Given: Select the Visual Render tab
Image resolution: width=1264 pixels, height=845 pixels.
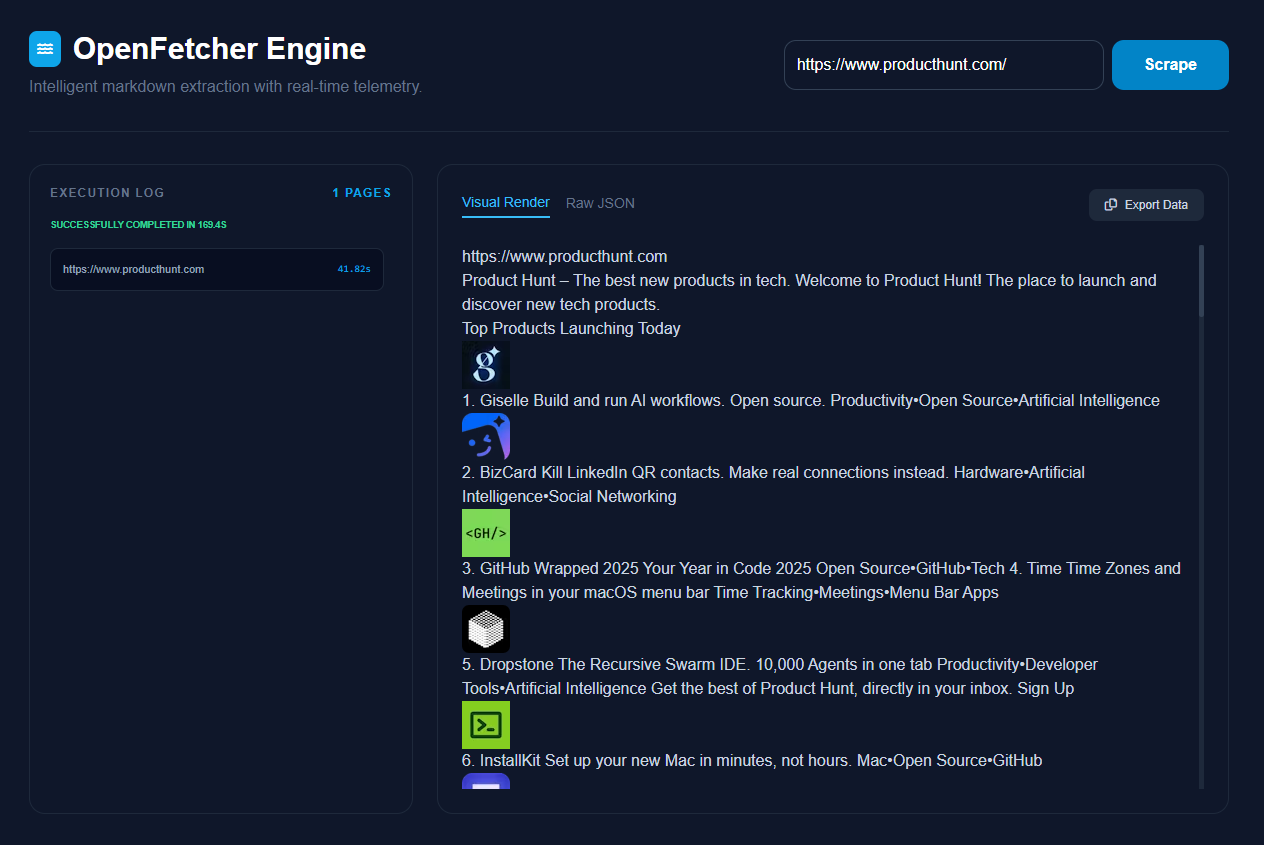Looking at the screenshot, I should (x=506, y=203).
